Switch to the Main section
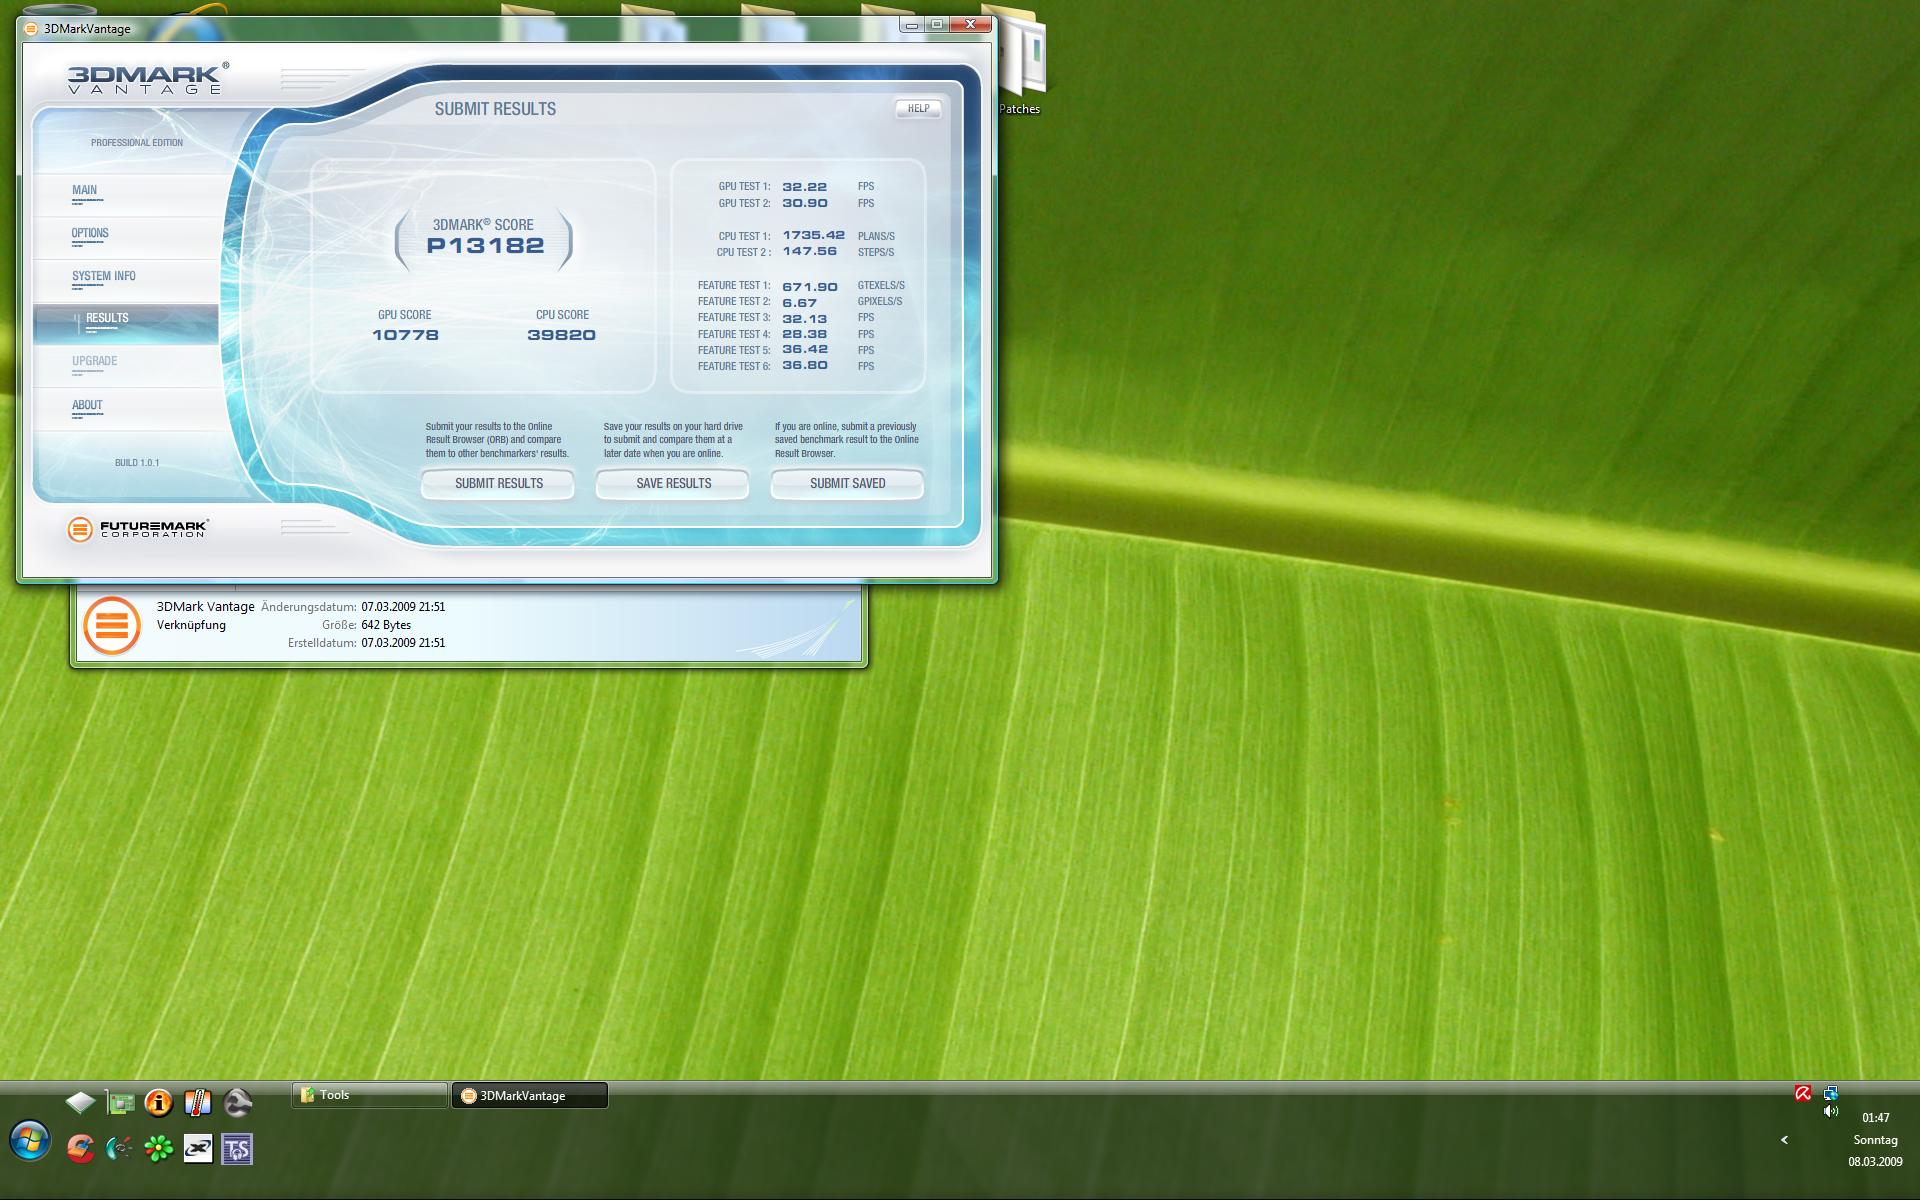The width and height of the screenshot is (1920, 1200). point(85,190)
